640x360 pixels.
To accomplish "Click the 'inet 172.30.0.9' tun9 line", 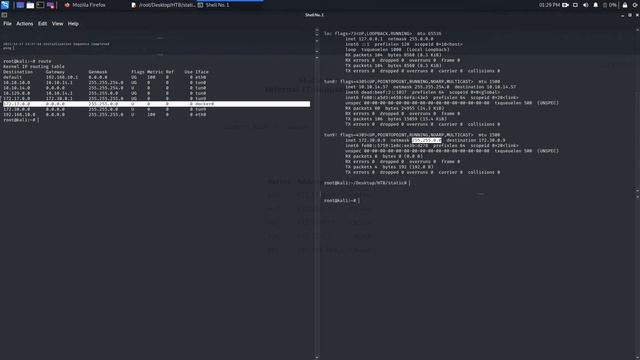I will (x=425, y=140).
